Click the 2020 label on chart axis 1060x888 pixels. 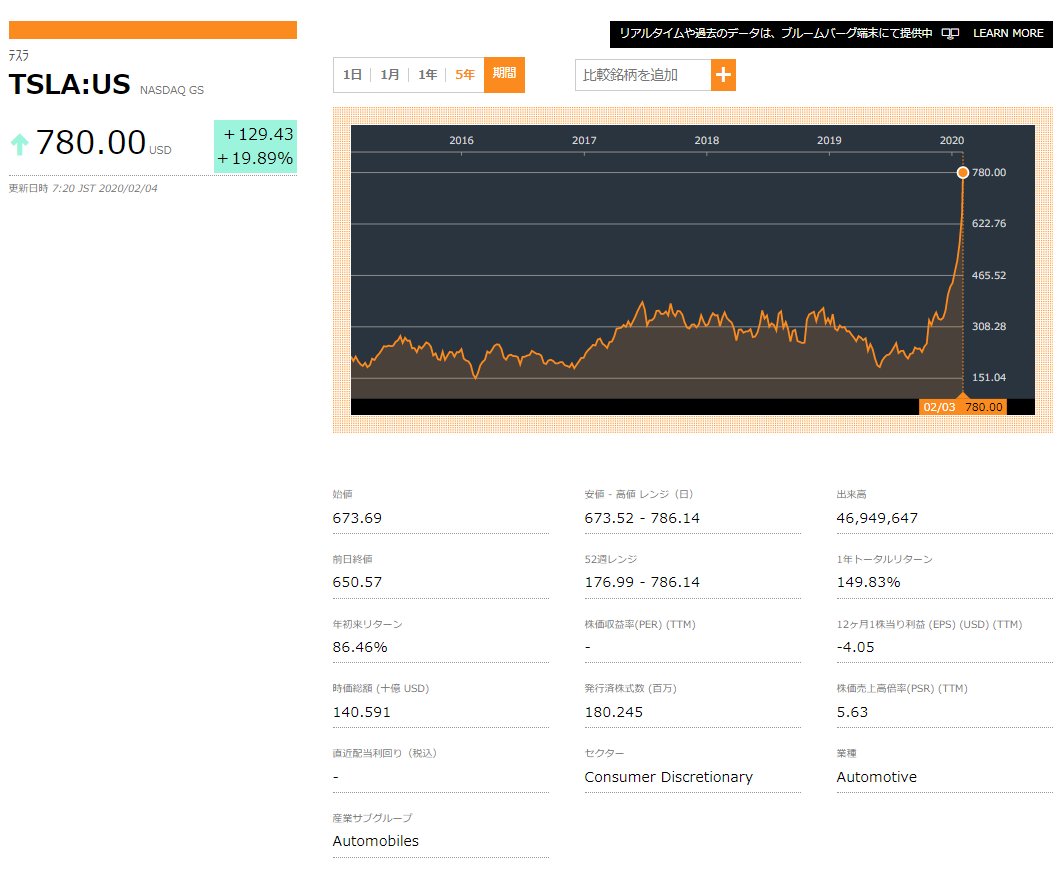(951, 140)
